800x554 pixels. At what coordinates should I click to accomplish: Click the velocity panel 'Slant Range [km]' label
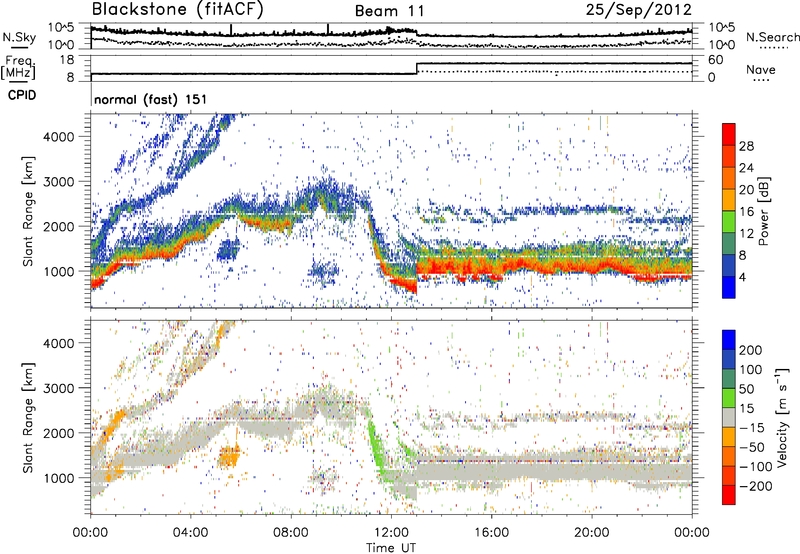click(x=28, y=418)
